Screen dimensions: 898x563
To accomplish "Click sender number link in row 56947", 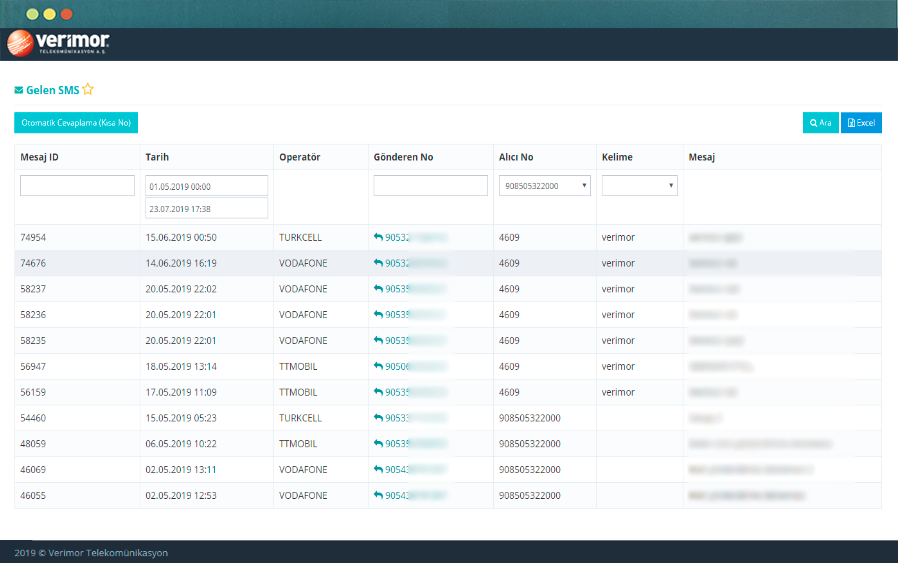I will (x=416, y=367).
